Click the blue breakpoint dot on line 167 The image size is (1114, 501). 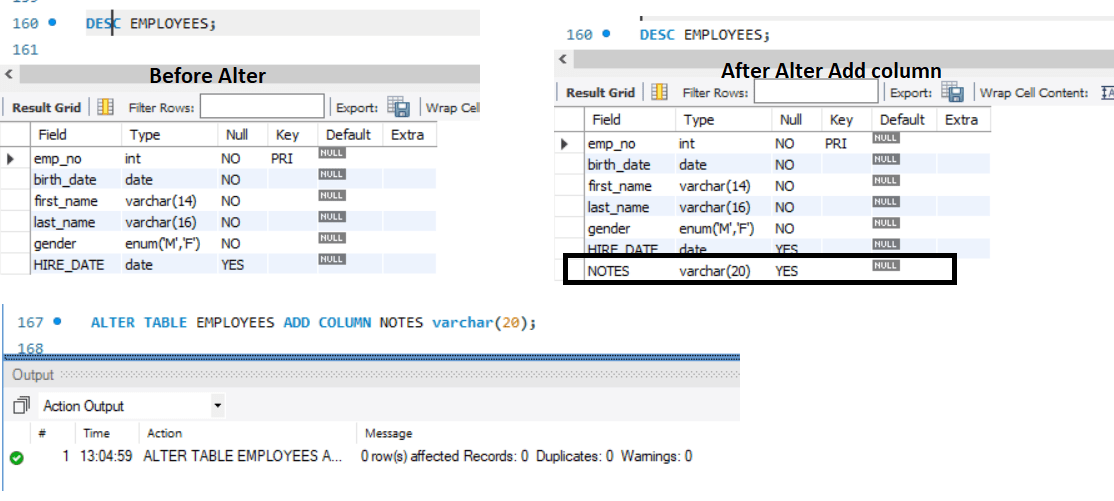57,322
